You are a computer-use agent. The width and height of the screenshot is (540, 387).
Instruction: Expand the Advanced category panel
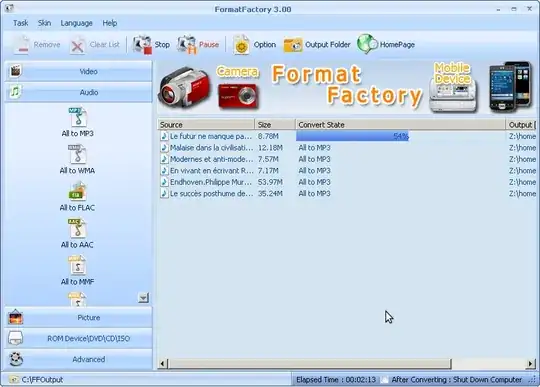click(x=78, y=359)
